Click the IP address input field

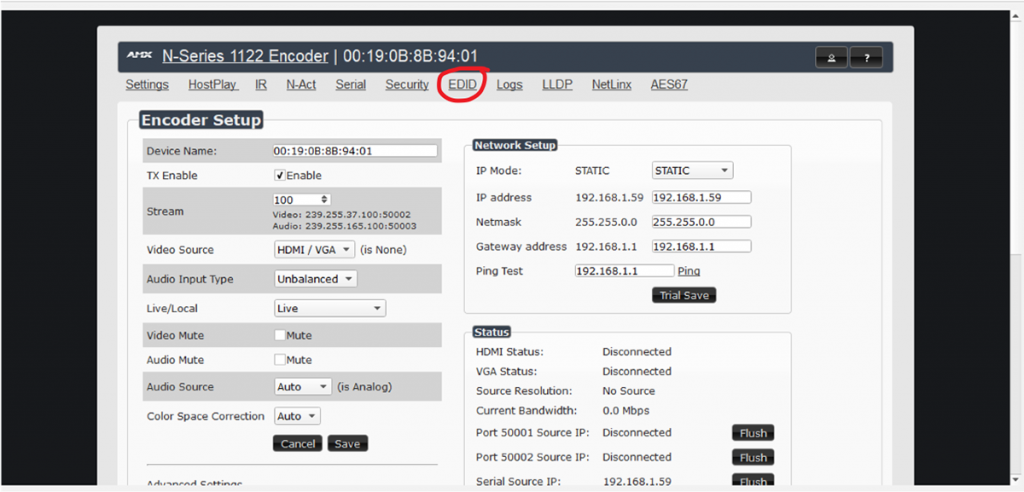click(701, 197)
